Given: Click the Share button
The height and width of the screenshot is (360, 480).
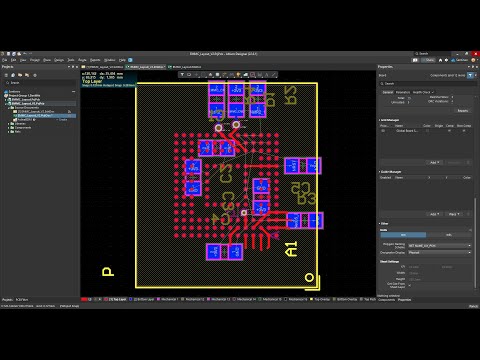Looking at the screenshot, I should (x=428, y=60).
